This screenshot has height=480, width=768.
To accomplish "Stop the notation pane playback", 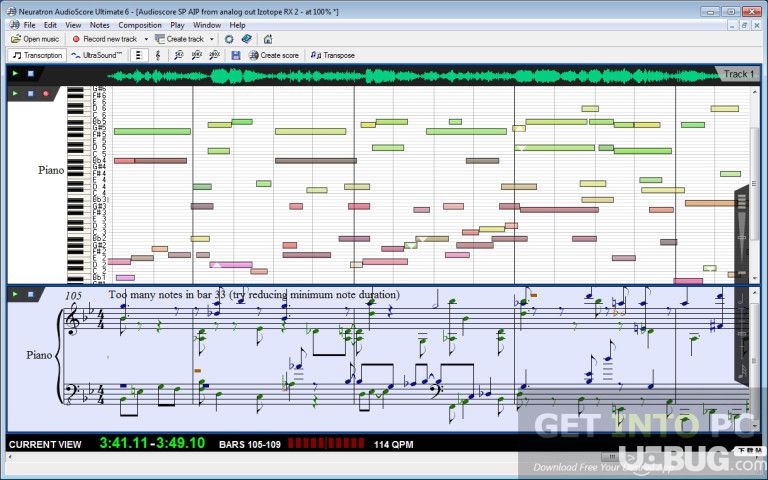I will click(30, 294).
